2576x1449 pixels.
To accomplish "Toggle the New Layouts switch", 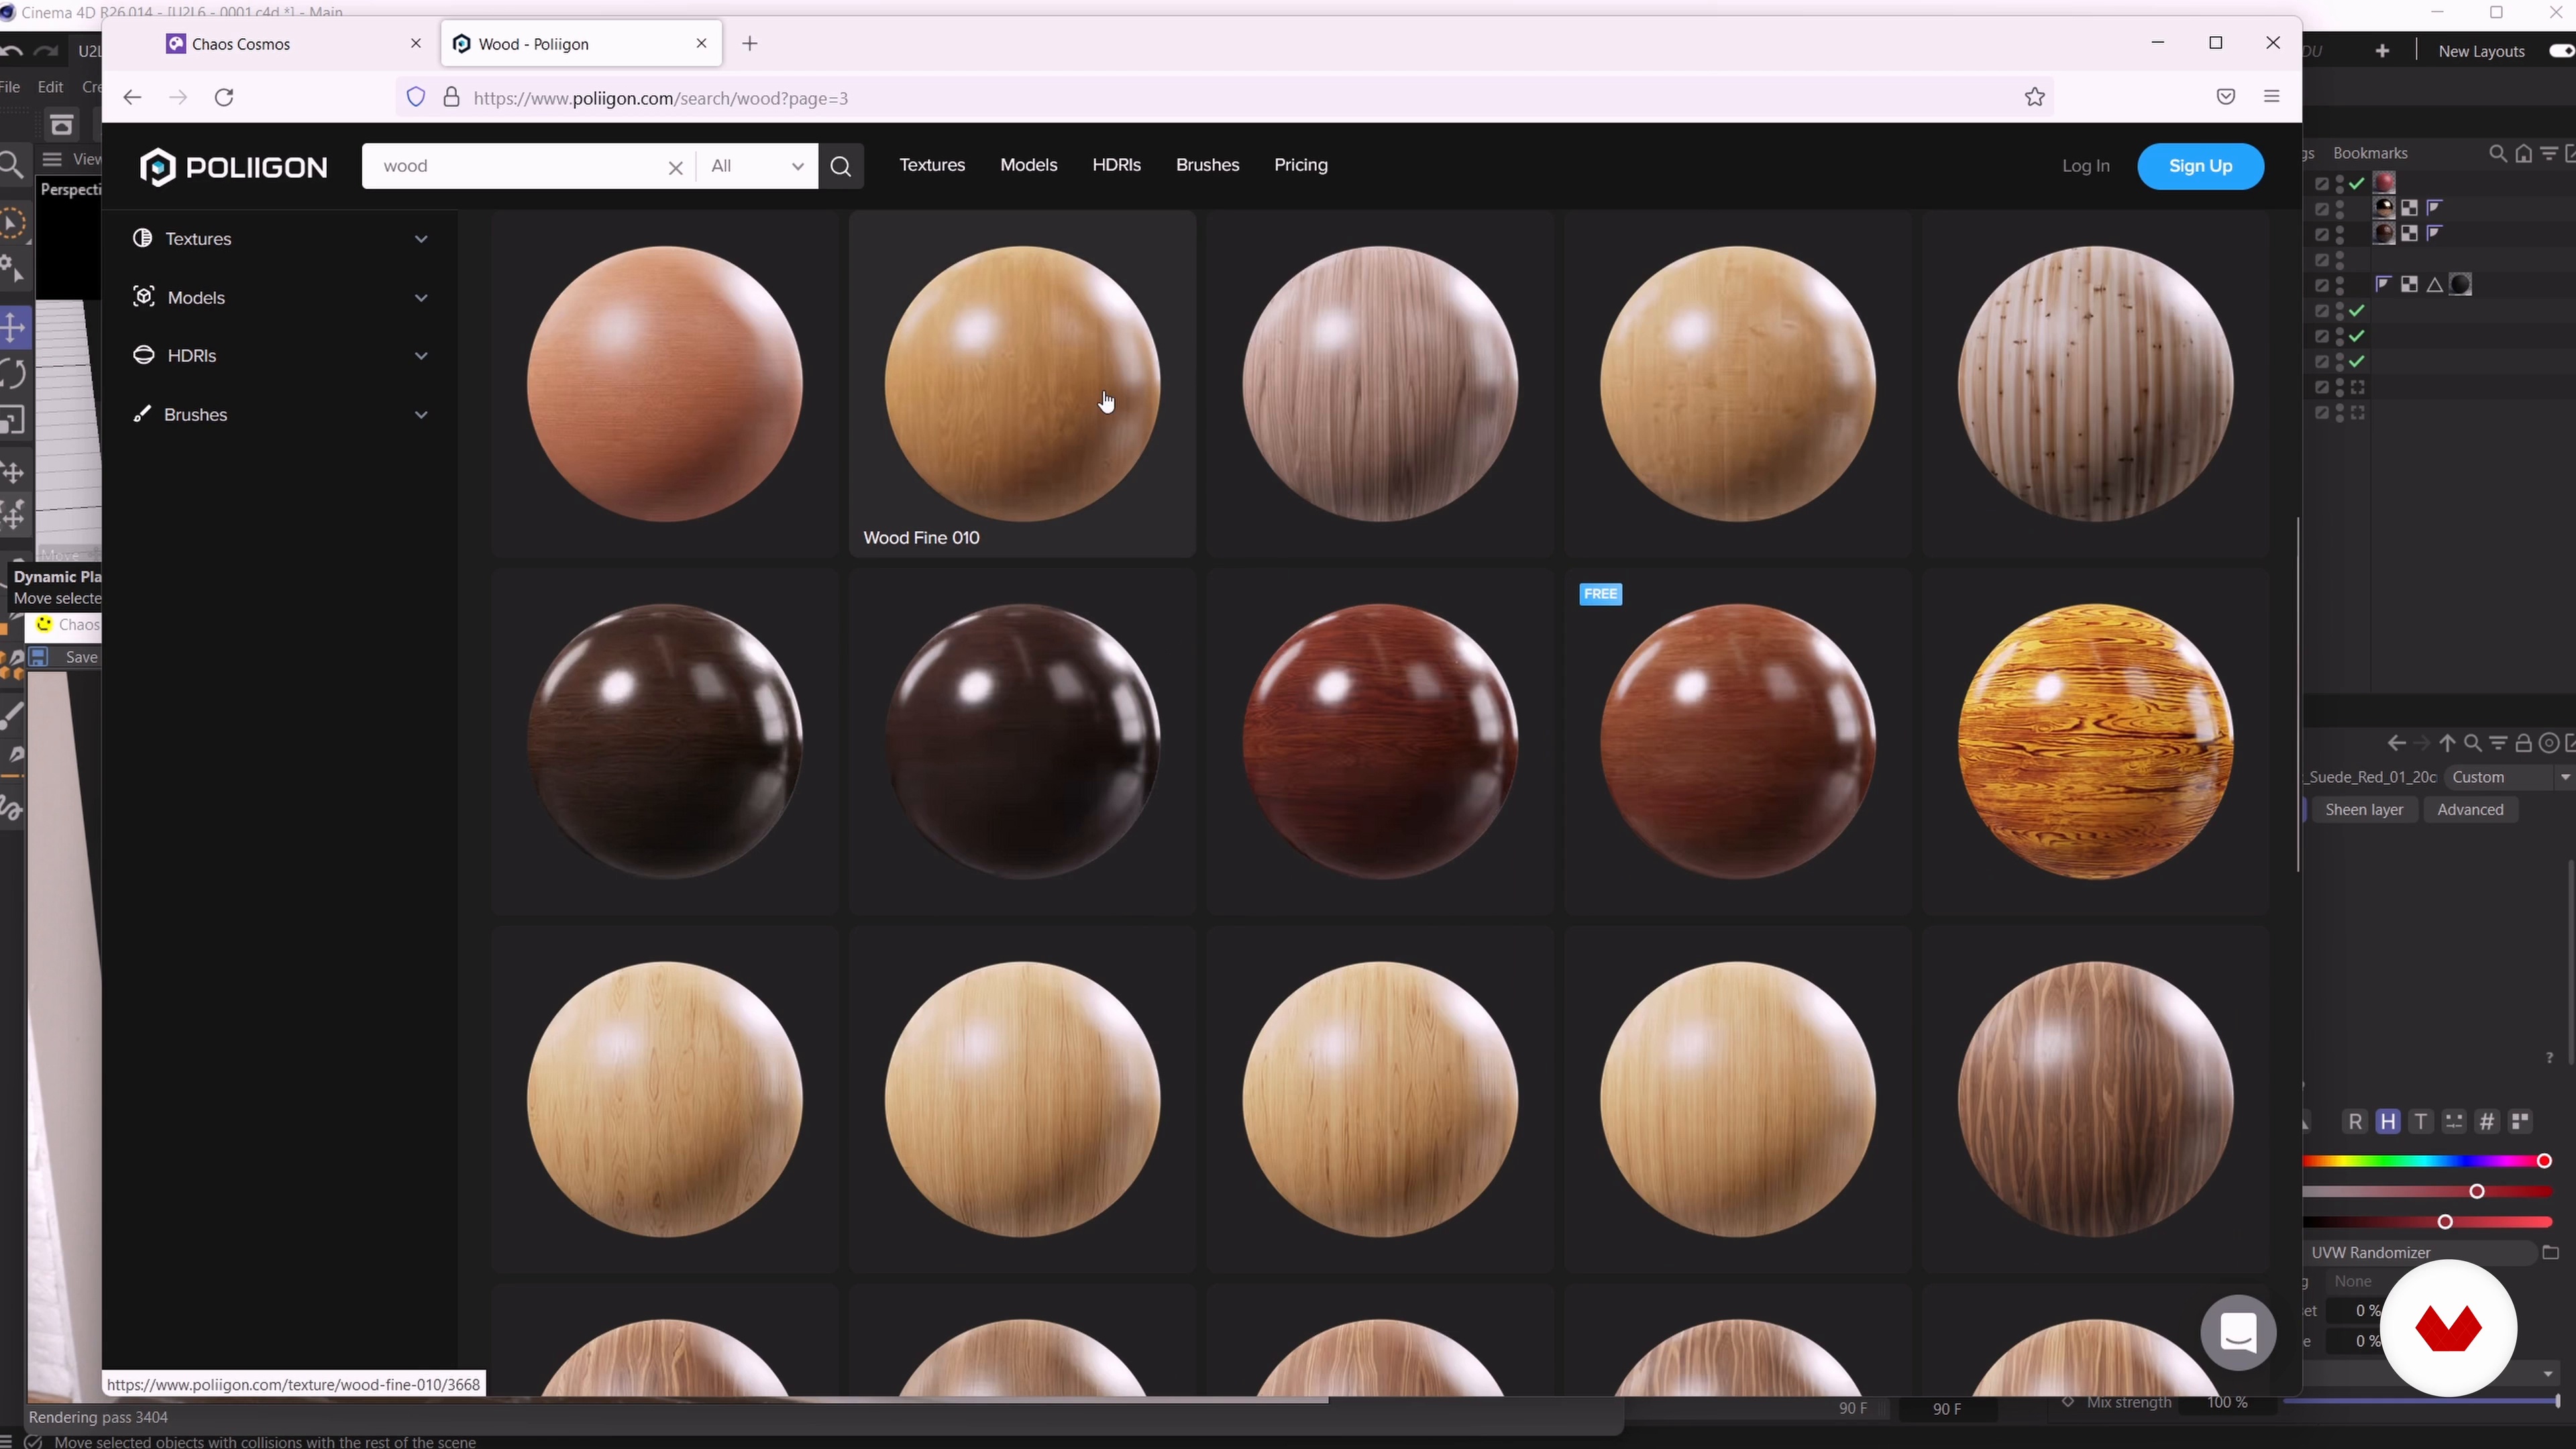I will click(2561, 51).
